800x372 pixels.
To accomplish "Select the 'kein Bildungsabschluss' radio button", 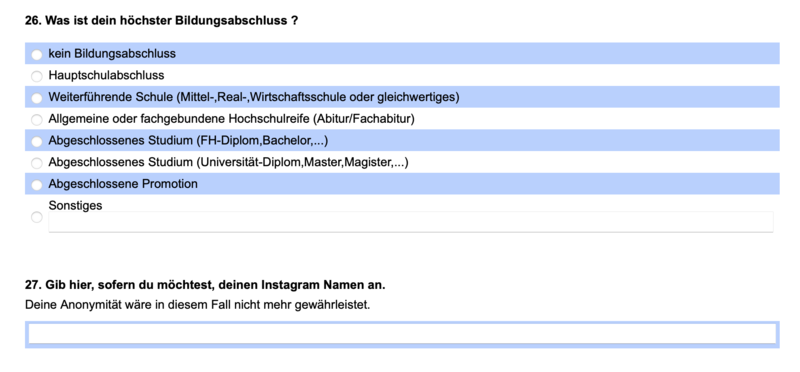I will tap(37, 55).
